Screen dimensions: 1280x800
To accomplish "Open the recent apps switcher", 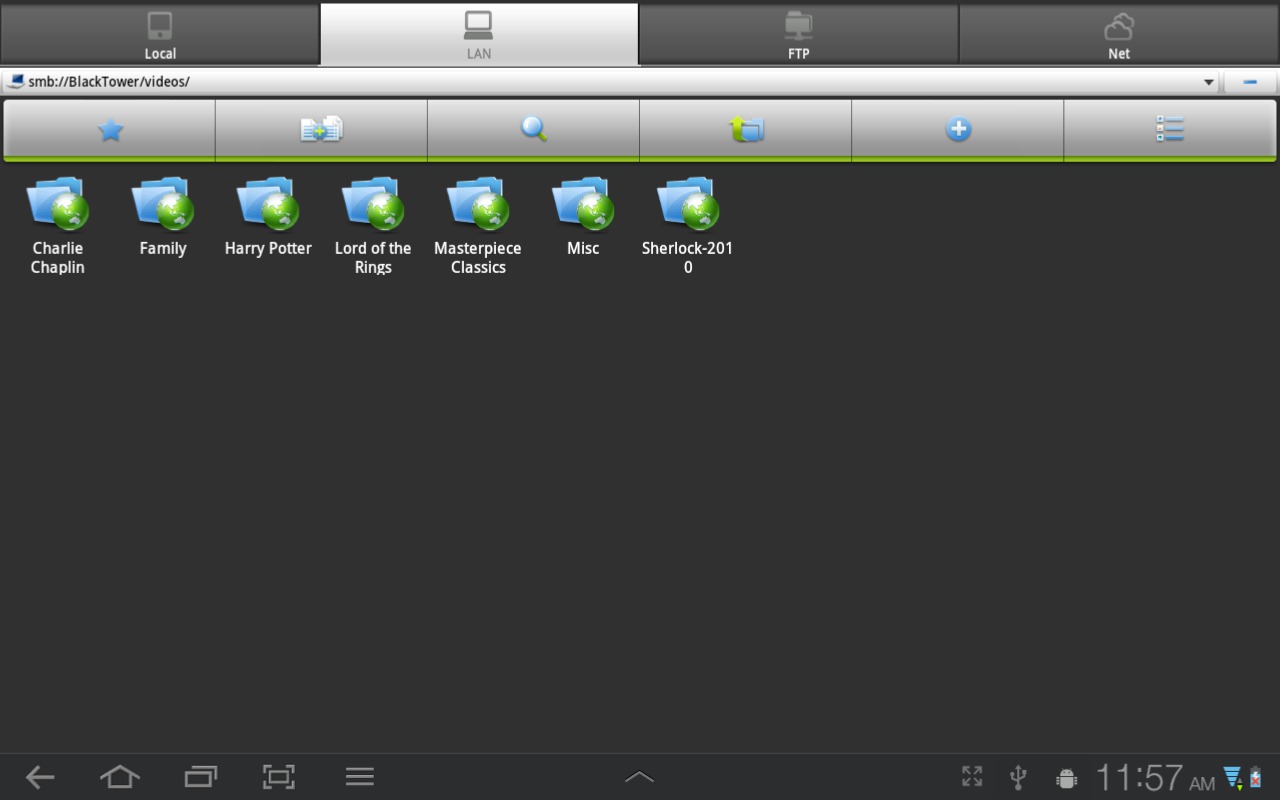I will [x=200, y=777].
